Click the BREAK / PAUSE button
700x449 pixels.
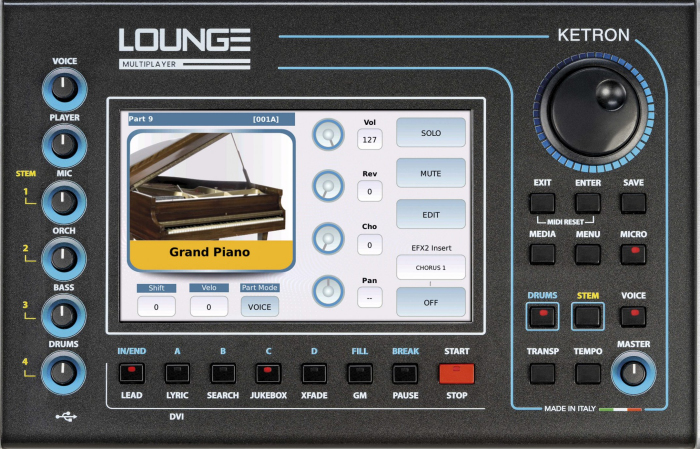click(405, 374)
